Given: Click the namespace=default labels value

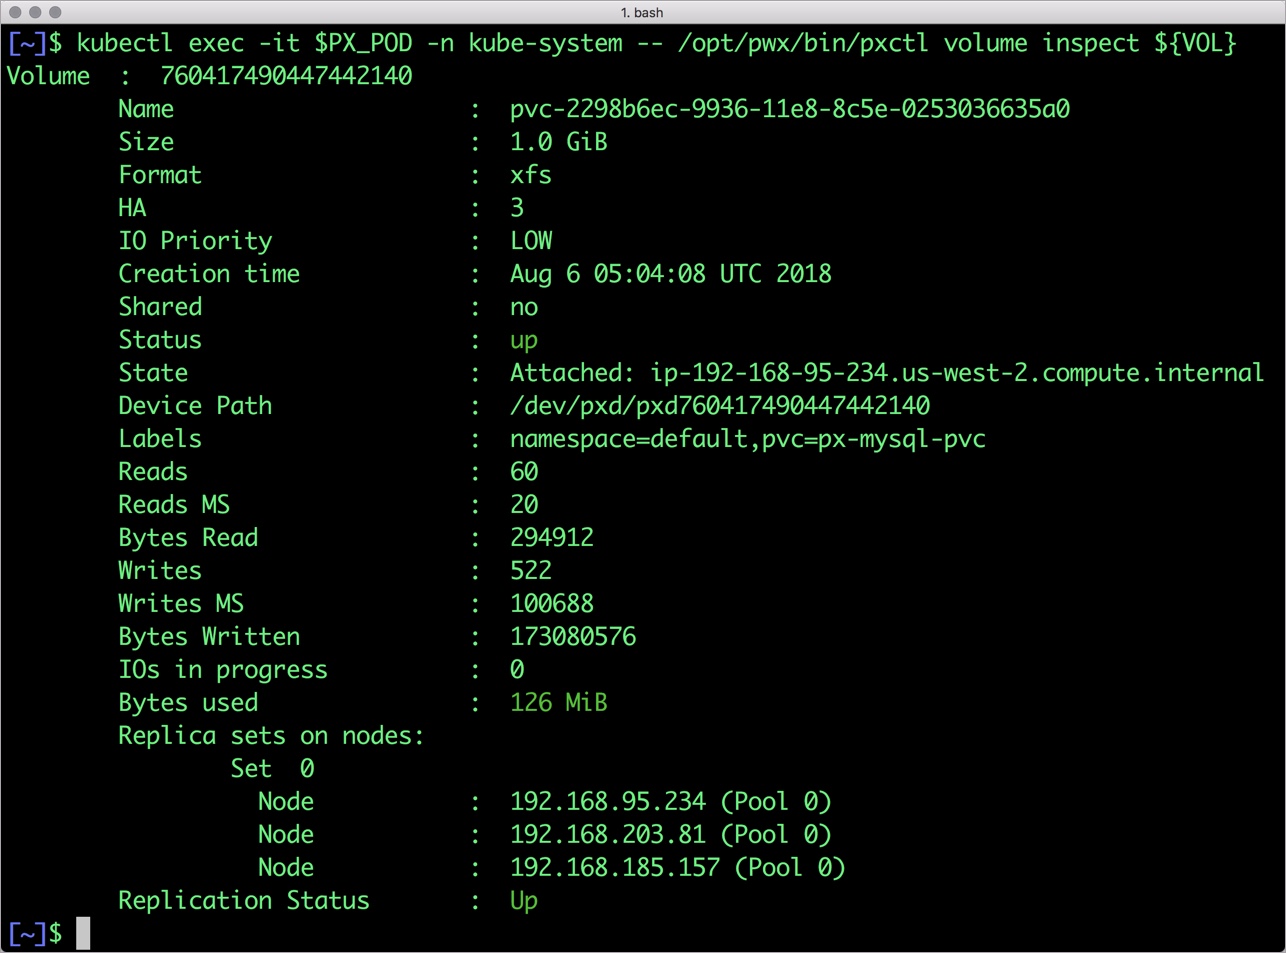Looking at the screenshot, I should pos(747,439).
